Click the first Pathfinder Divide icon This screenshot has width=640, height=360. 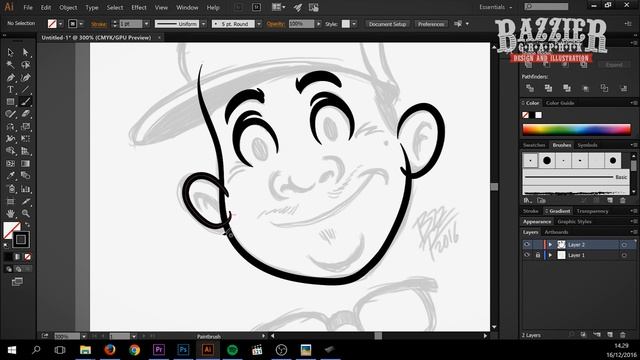(x=530, y=88)
